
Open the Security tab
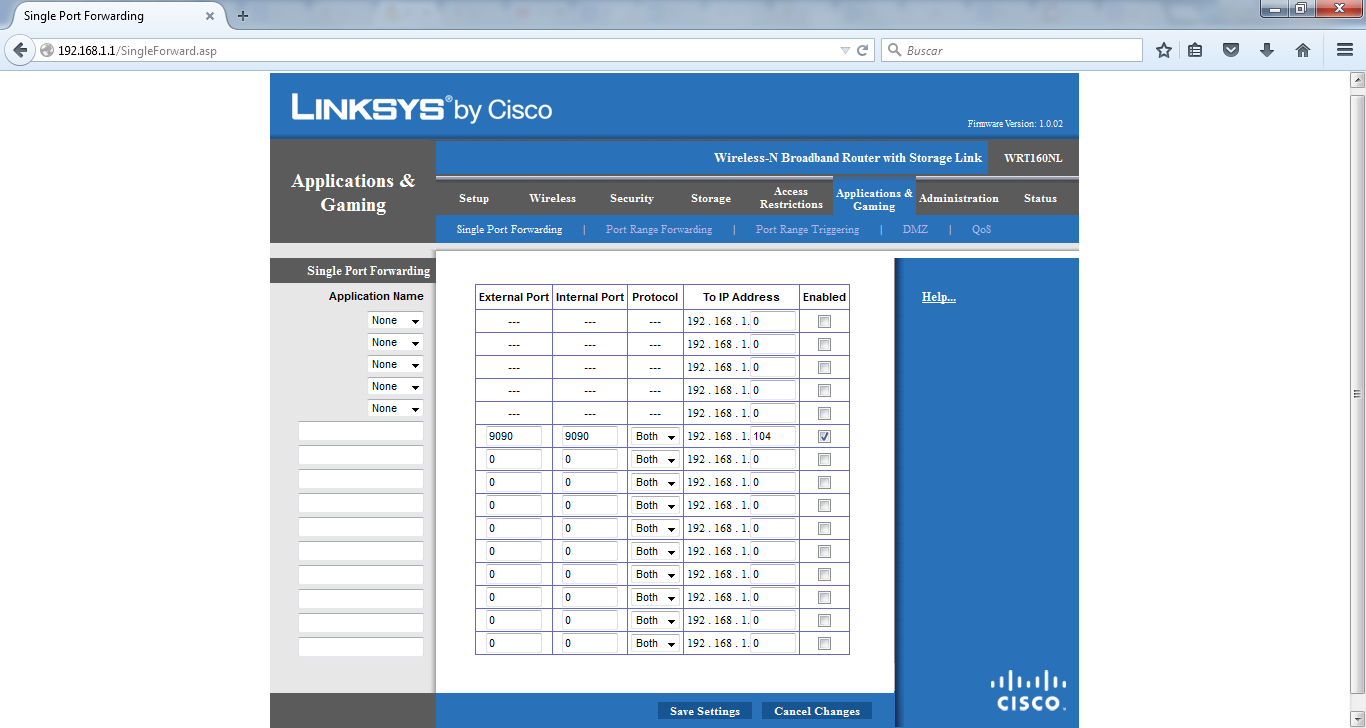point(632,198)
